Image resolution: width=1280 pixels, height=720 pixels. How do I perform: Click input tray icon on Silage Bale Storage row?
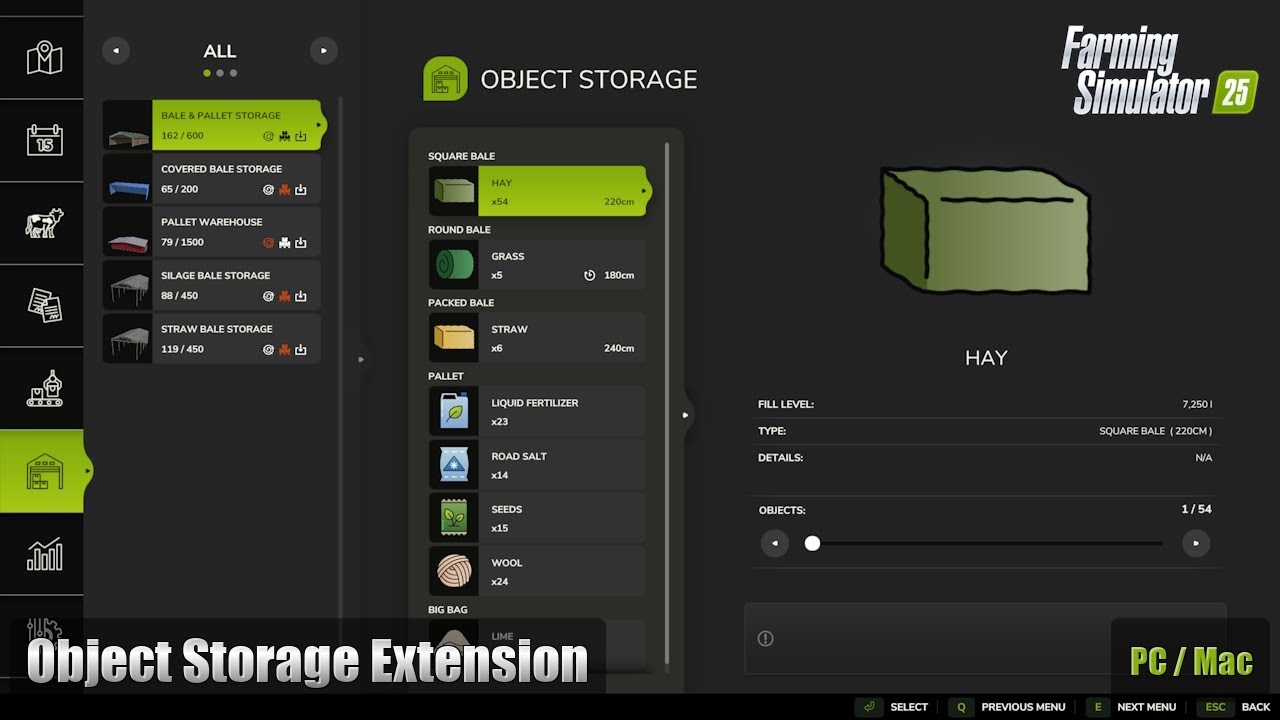coord(300,296)
